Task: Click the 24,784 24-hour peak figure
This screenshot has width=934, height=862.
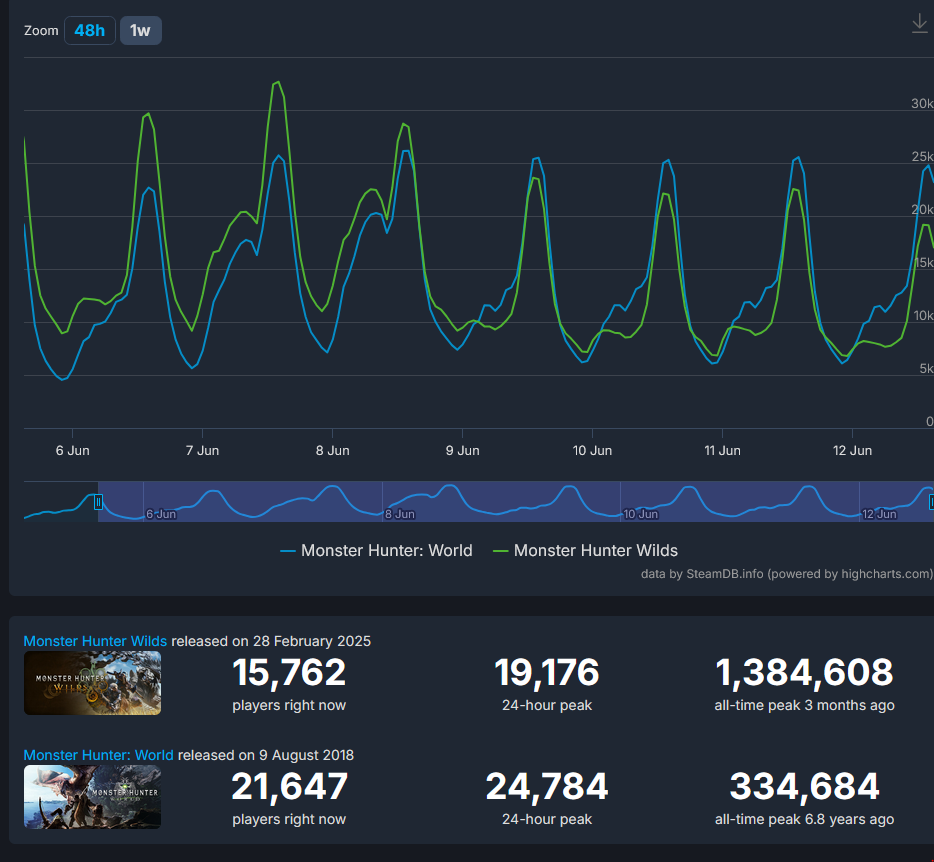Action: 547,786
